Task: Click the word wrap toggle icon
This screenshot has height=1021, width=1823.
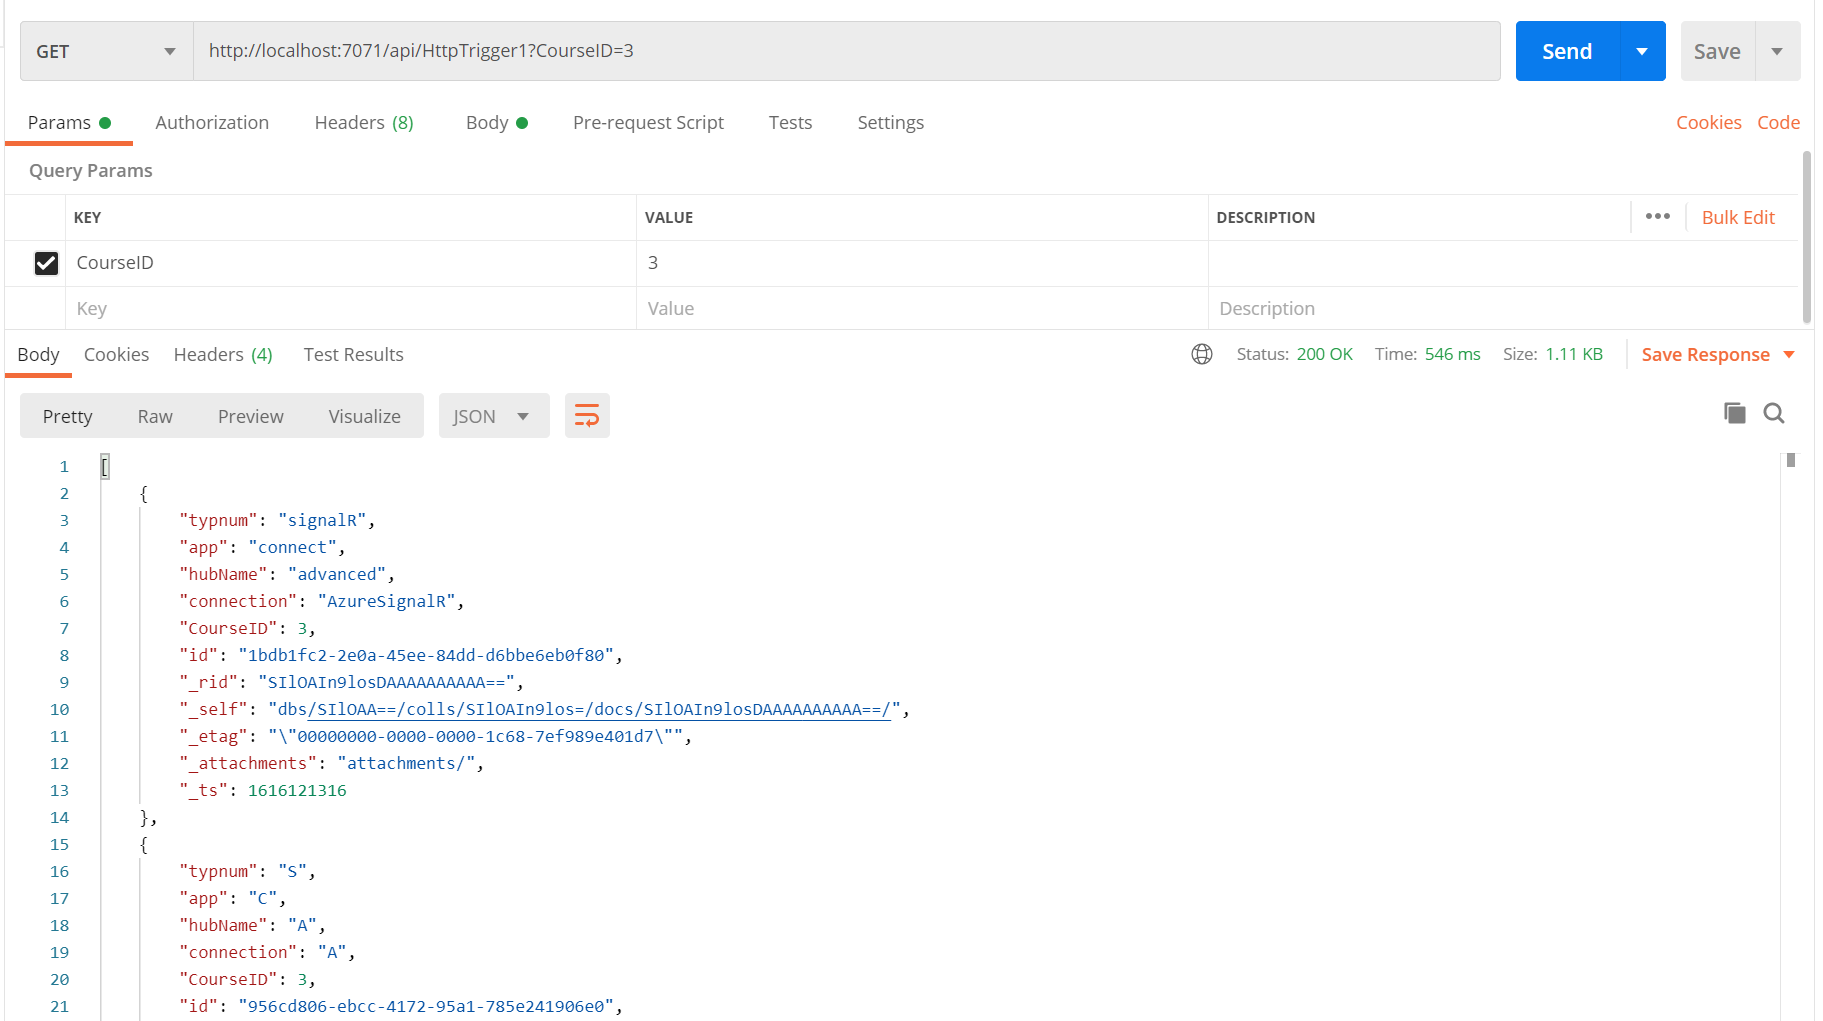Action: point(587,415)
